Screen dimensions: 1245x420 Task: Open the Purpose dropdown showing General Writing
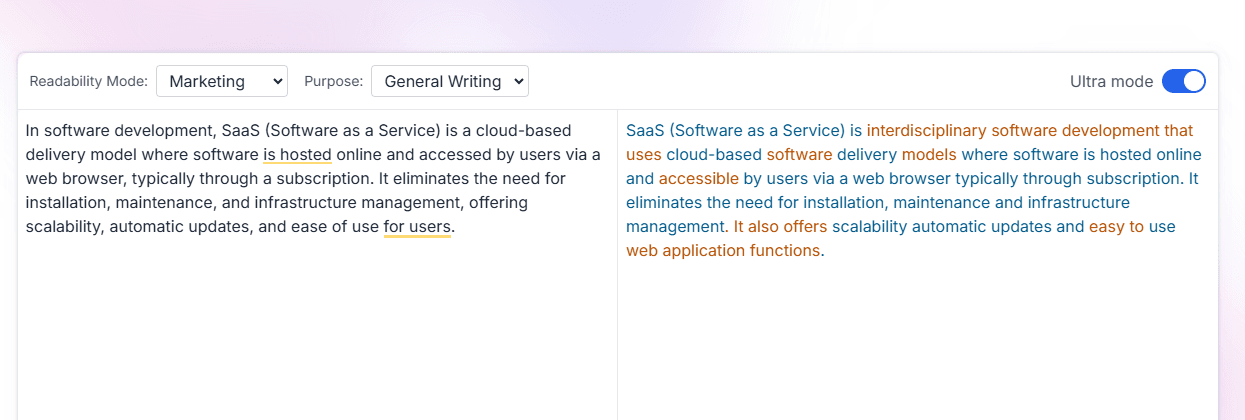(x=450, y=81)
